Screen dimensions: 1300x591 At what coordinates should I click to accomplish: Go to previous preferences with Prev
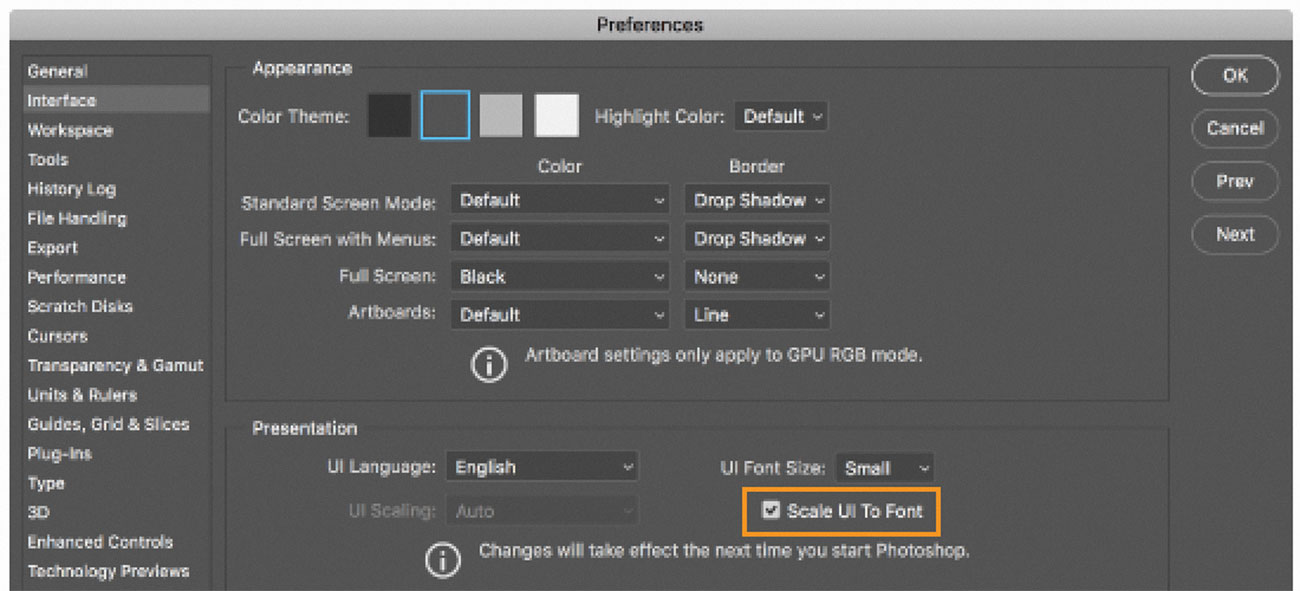(x=1235, y=181)
